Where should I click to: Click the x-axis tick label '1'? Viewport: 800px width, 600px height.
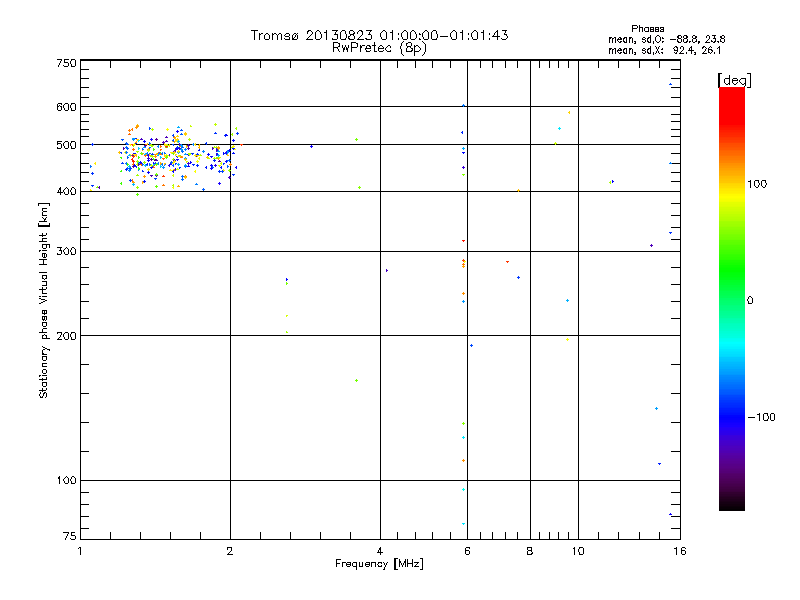coord(80,551)
